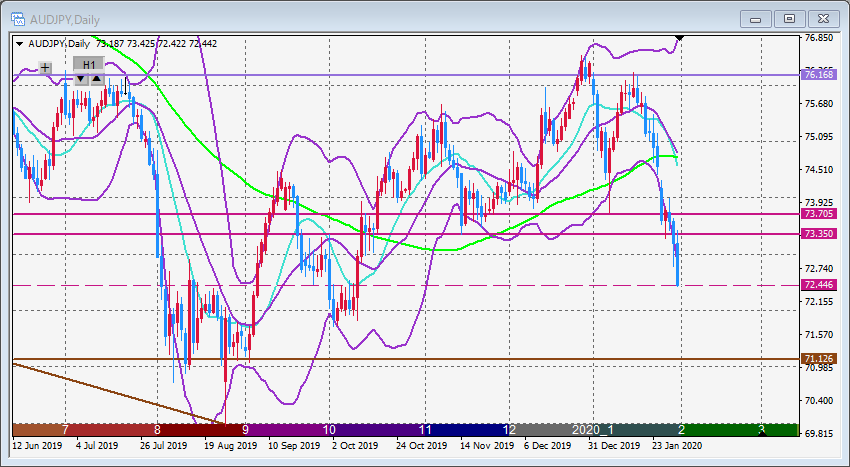
Task: Restore the AUDJPY chart window size
Action: (789, 20)
